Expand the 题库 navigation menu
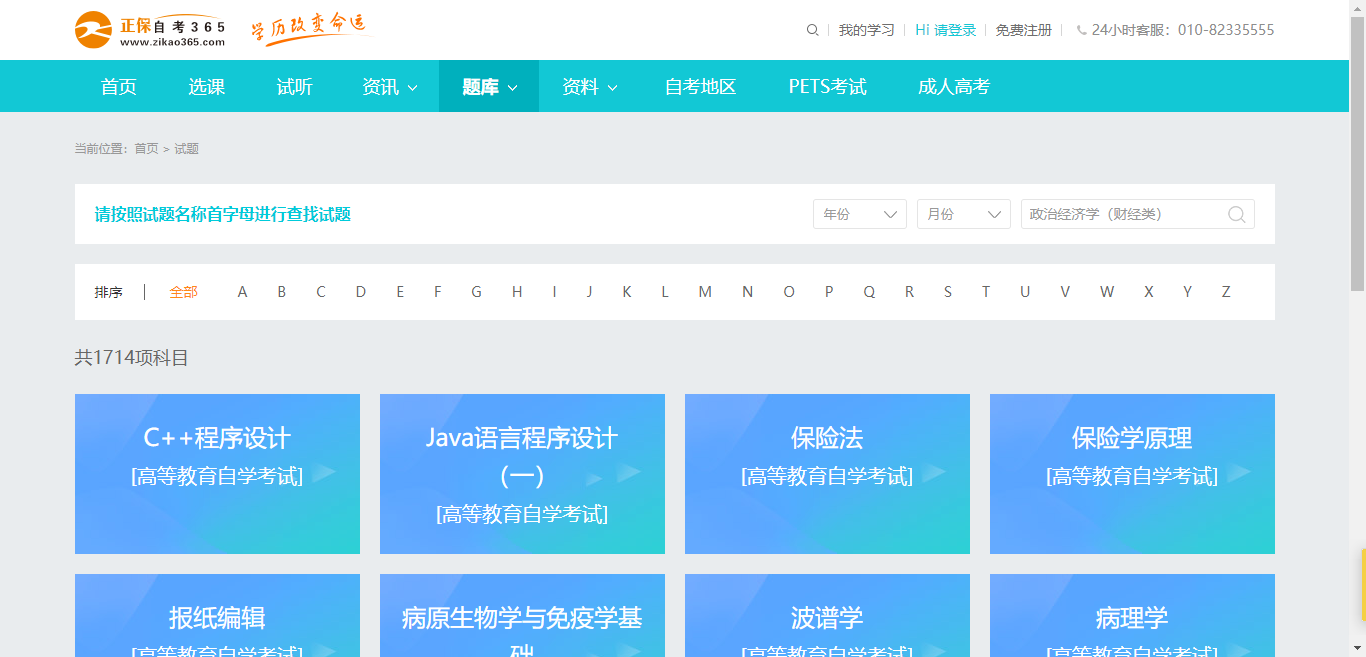 [x=489, y=87]
